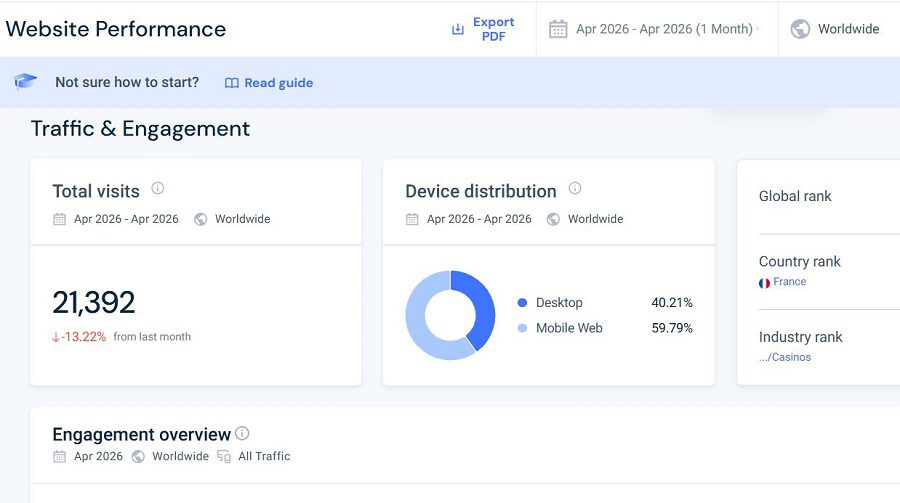Click the France flag icon
The width and height of the screenshot is (900, 503).
click(x=764, y=283)
